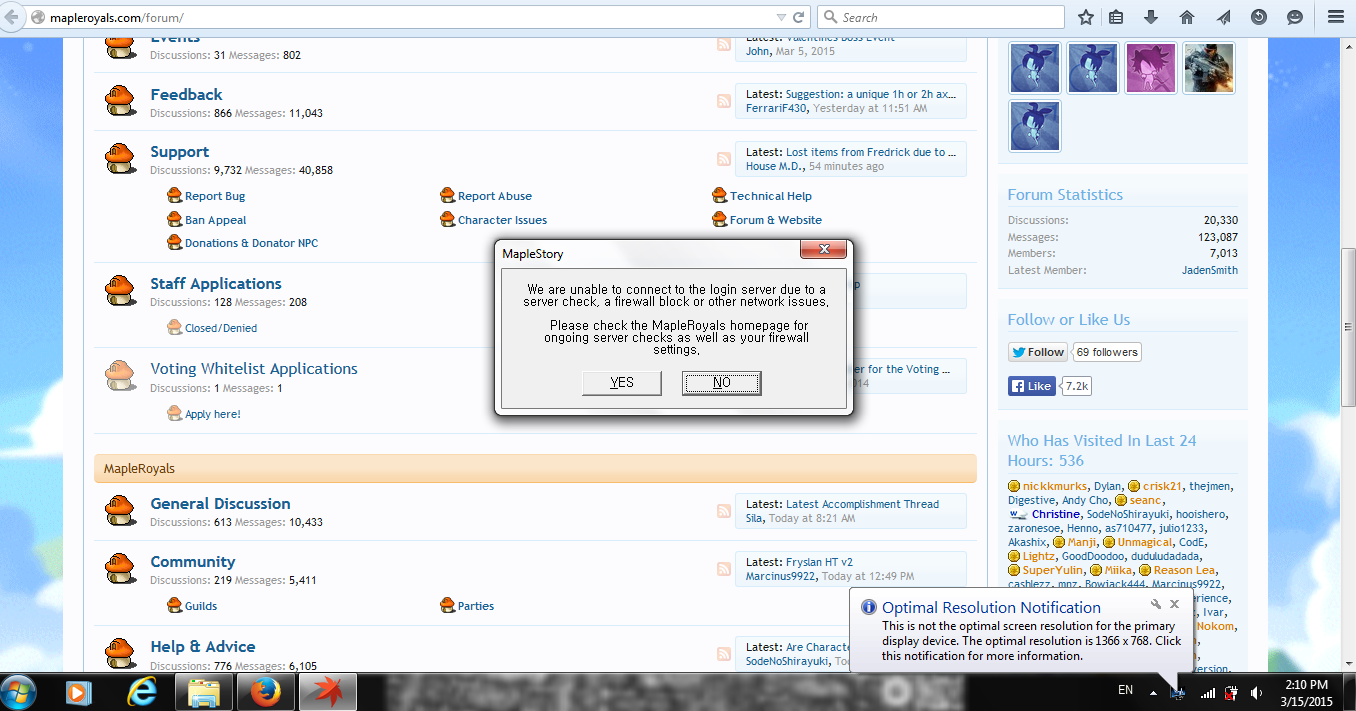Open the Report Bug subforum
The width and height of the screenshot is (1356, 711).
pyautogui.click(x=214, y=196)
